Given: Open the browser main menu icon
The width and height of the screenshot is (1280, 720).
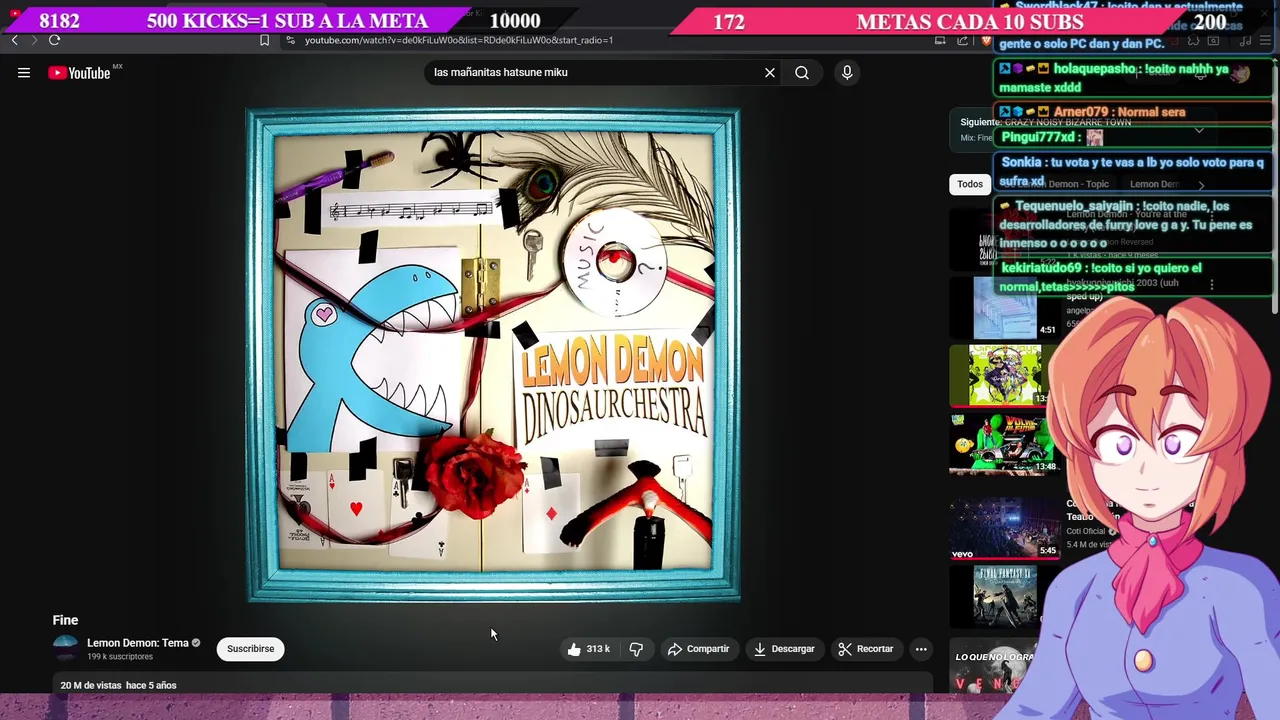Looking at the screenshot, I should pos(1266,40).
